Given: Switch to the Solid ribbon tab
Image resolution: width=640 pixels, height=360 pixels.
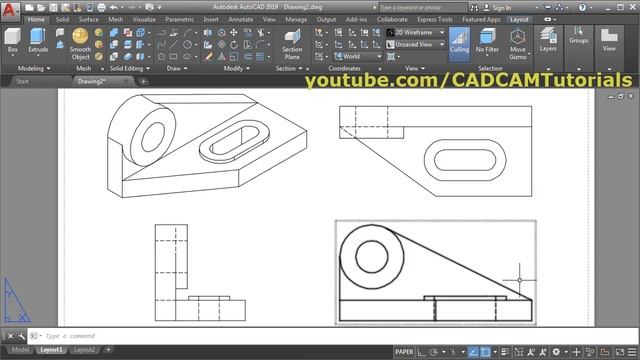Looking at the screenshot, I should click(62, 19).
